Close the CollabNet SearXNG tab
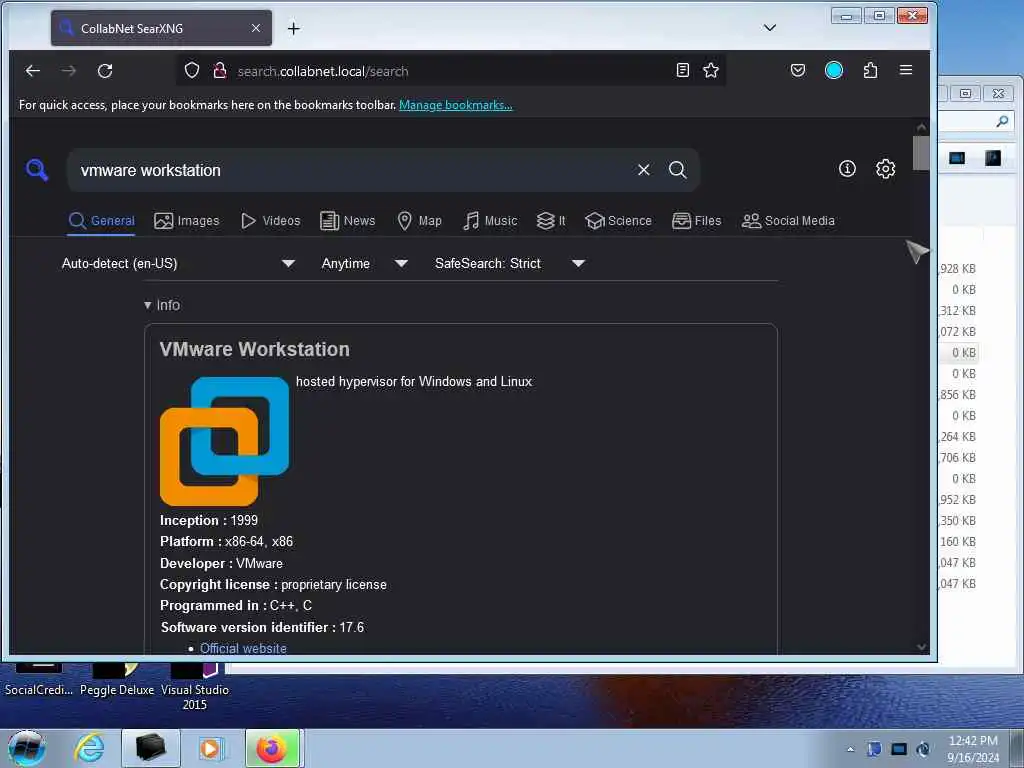Screen dimensions: 1024x768 click(x=256, y=28)
